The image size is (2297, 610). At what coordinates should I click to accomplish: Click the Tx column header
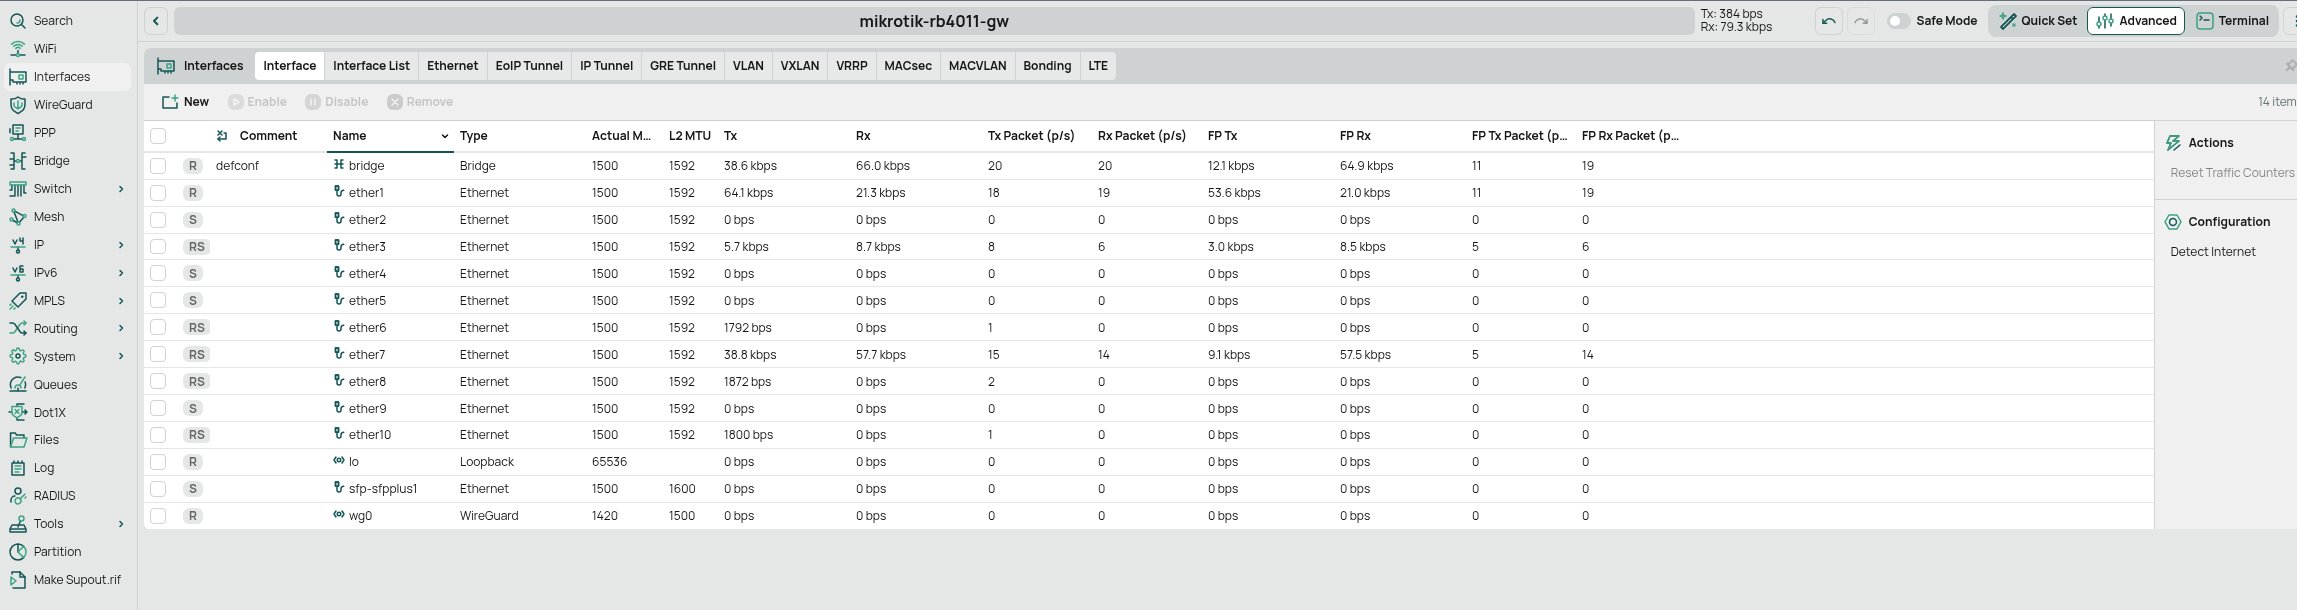730,136
